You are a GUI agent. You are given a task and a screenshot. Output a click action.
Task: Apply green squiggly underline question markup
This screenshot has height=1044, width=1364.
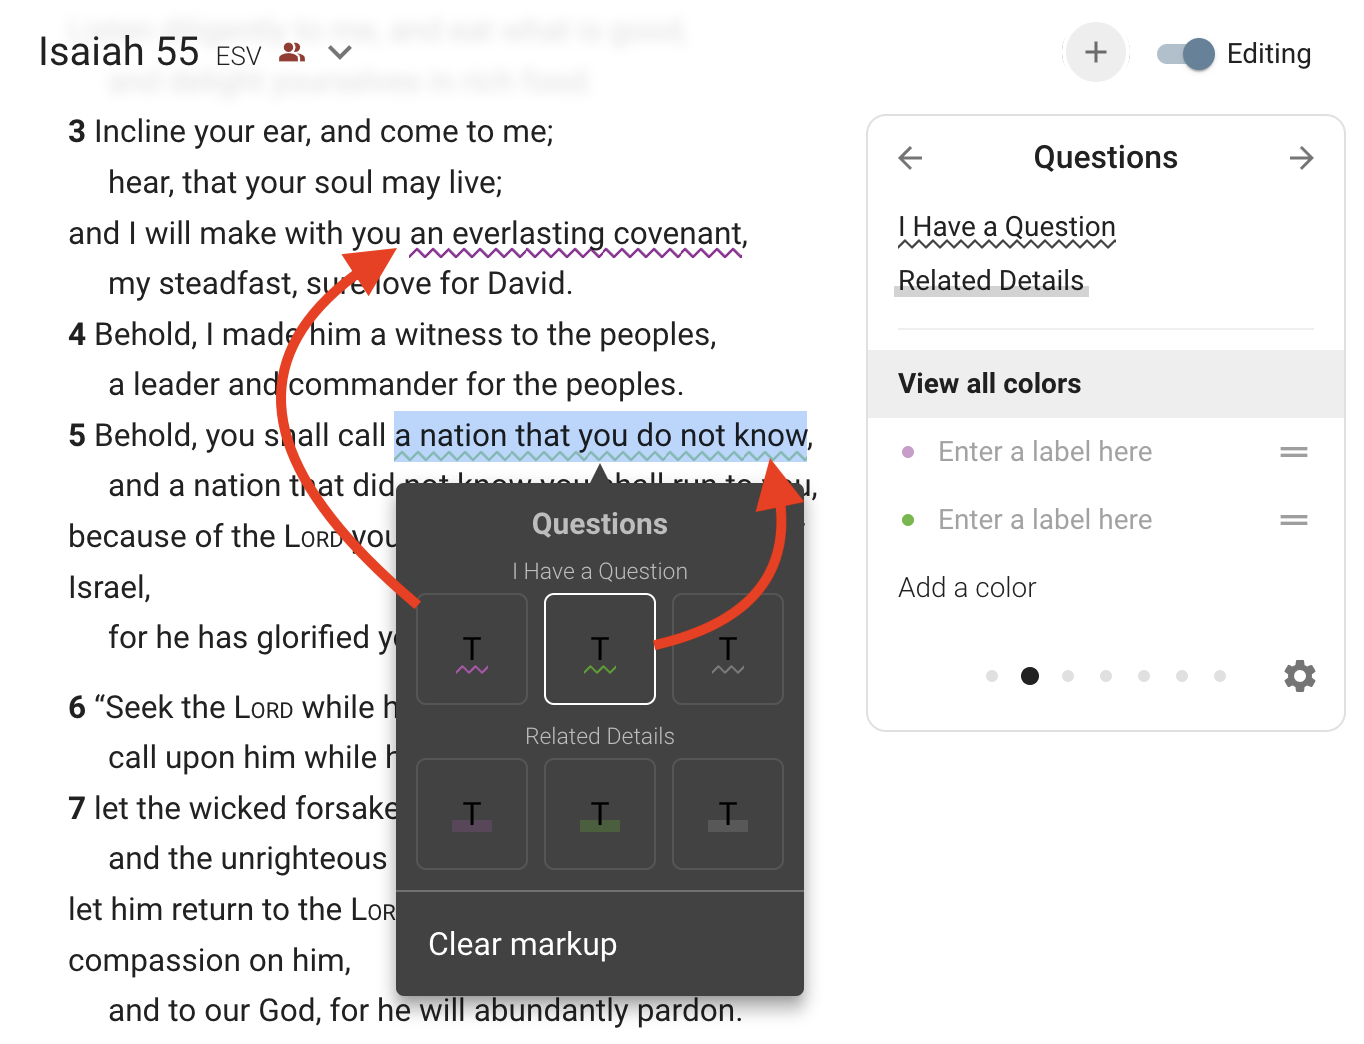(x=600, y=649)
